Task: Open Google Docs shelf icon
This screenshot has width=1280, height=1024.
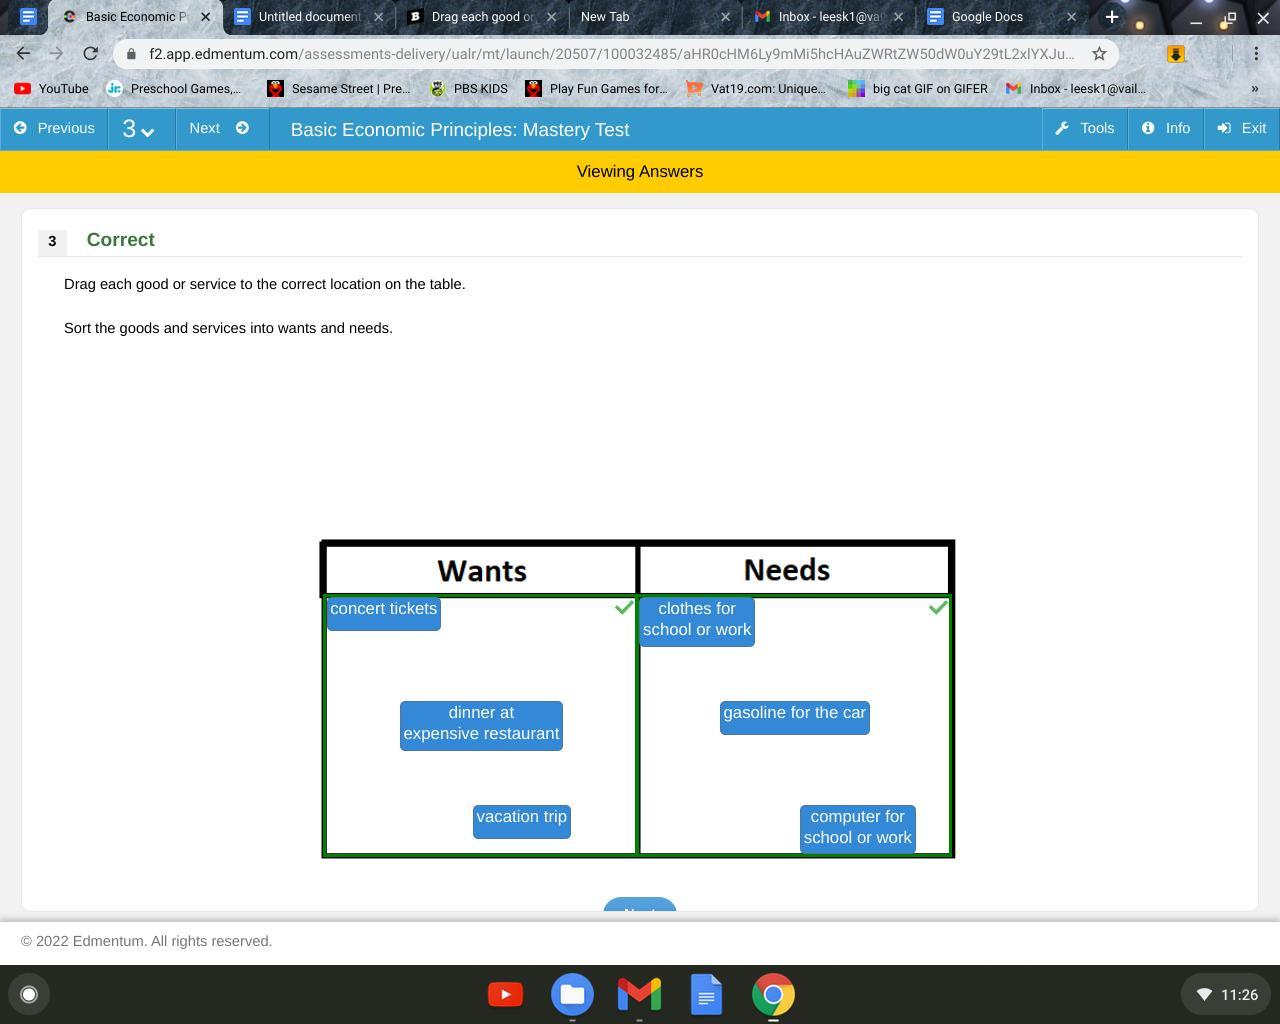Action: [x=706, y=994]
